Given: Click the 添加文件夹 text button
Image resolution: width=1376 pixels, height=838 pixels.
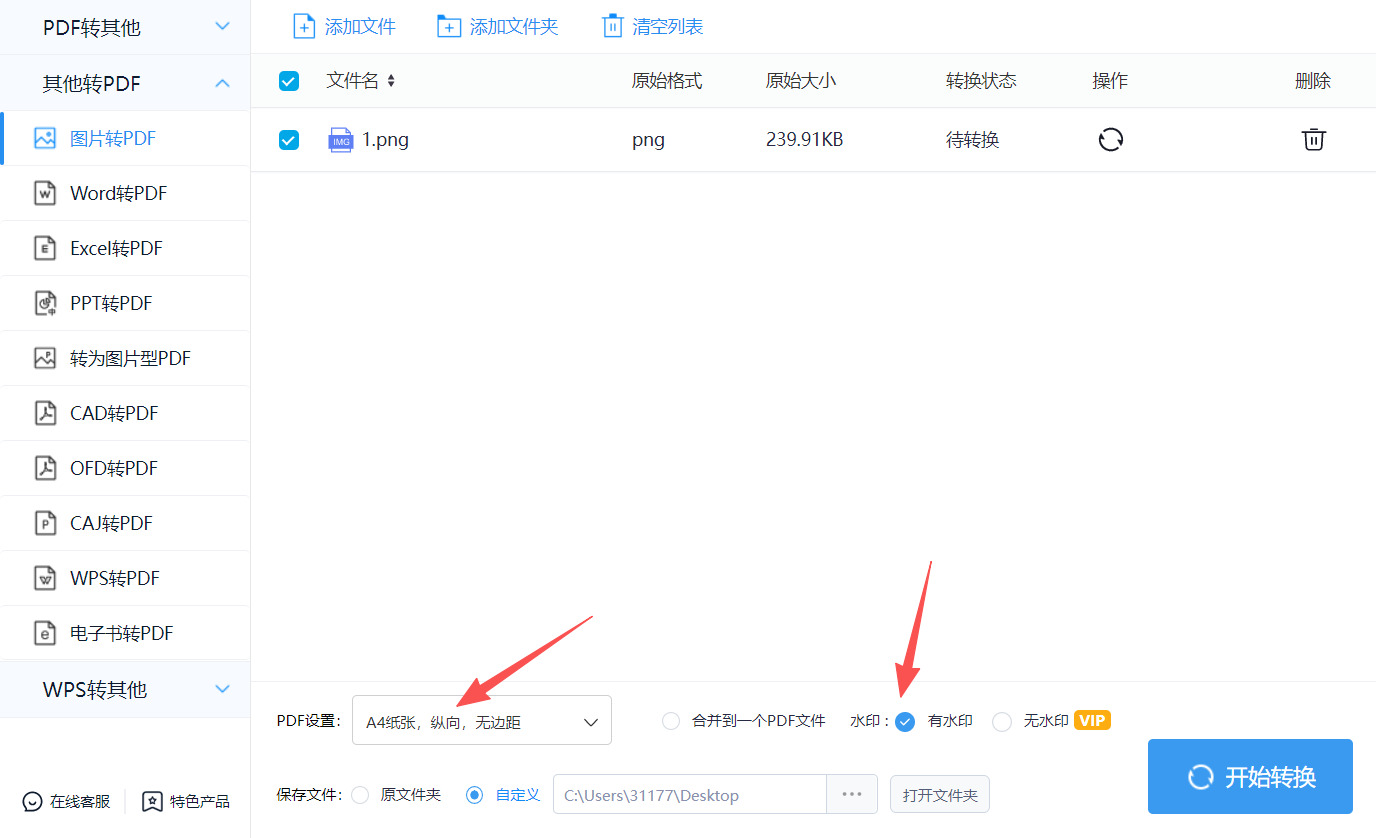Looking at the screenshot, I should point(514,27).
